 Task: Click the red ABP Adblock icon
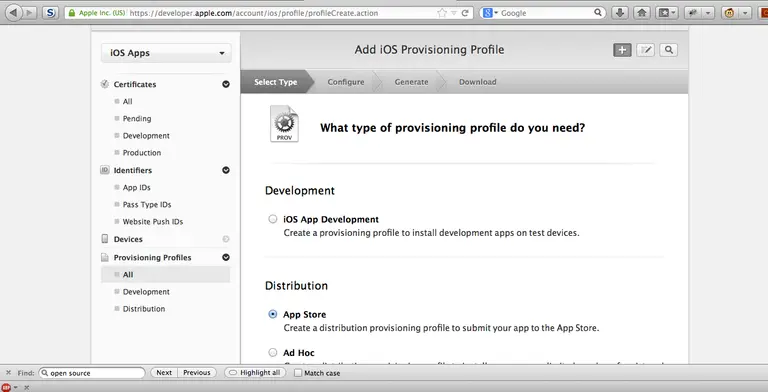6,387
